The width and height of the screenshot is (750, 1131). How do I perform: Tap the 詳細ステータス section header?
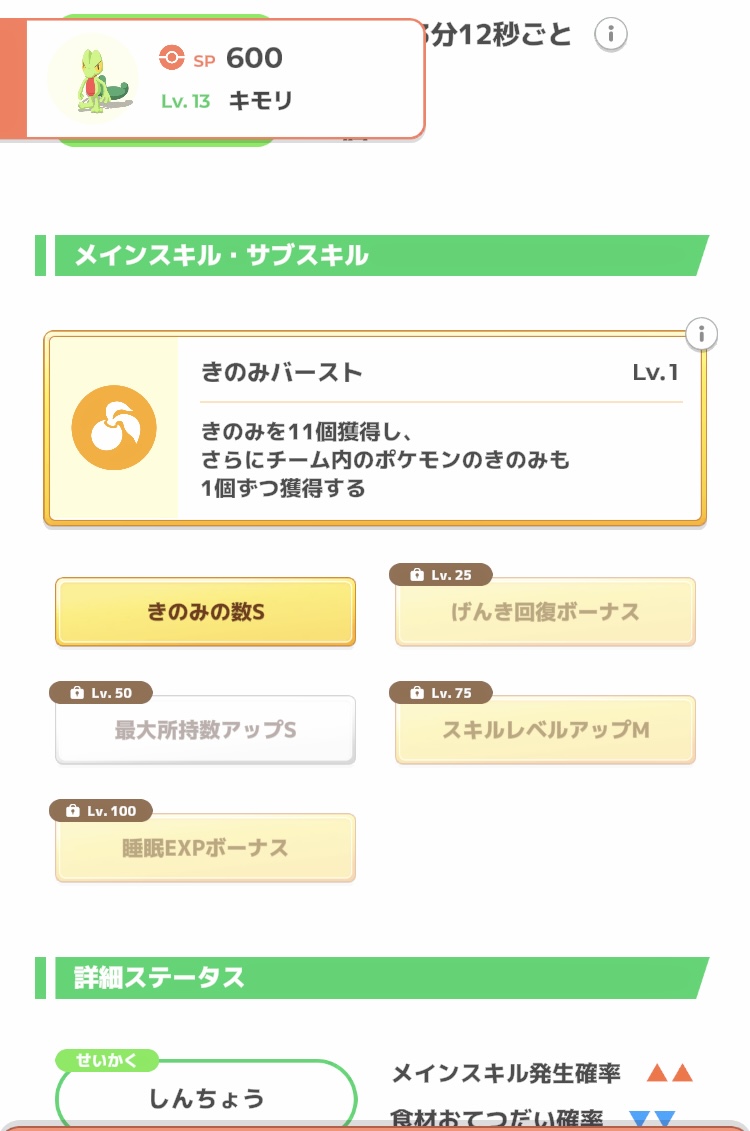pyautogui.click(x=372, y=978)
